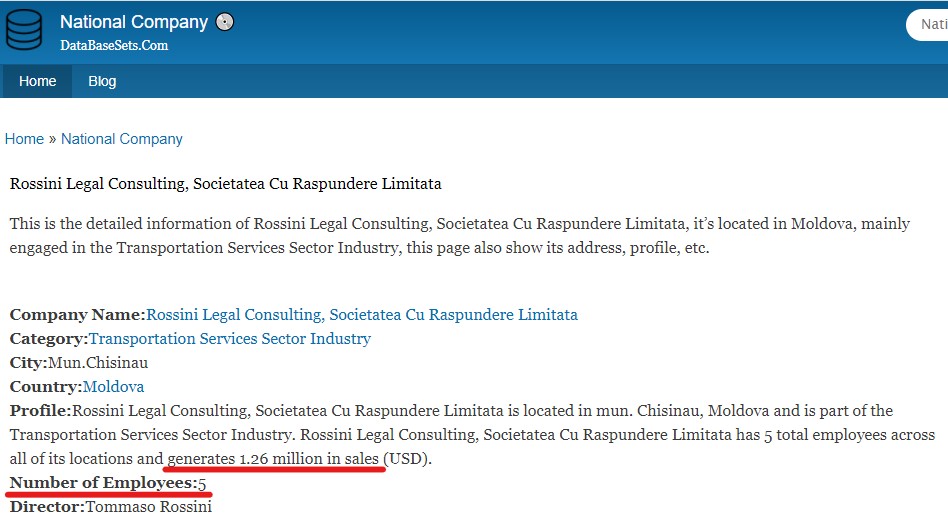The image size is (948, 531).
Task: Click the Company Name bold label
Action: point(77,314)
